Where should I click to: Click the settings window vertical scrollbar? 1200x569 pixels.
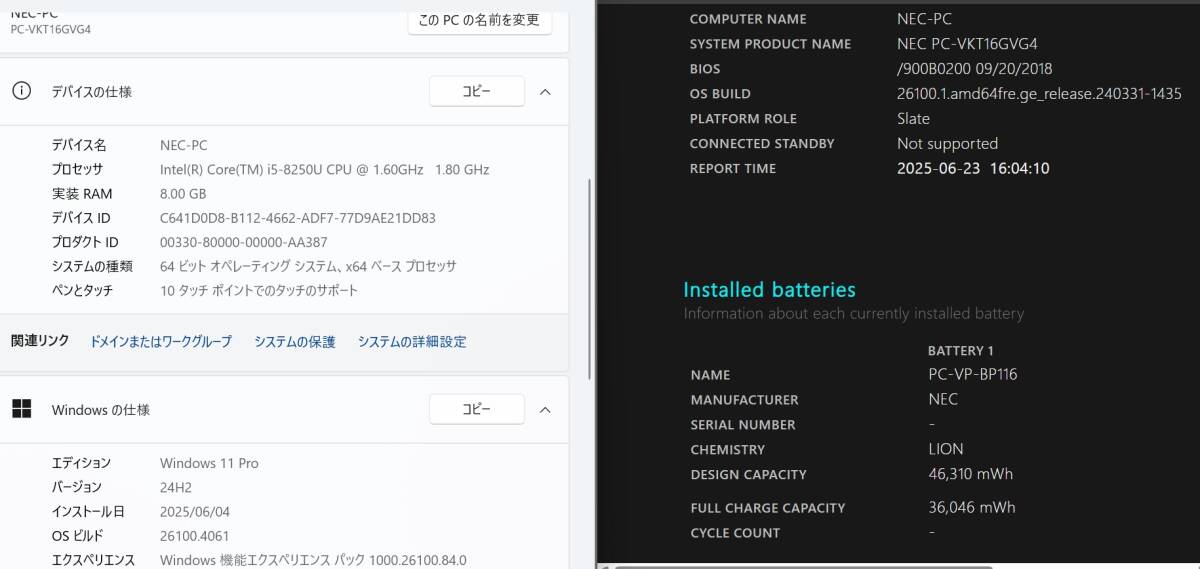click(590, 280)
